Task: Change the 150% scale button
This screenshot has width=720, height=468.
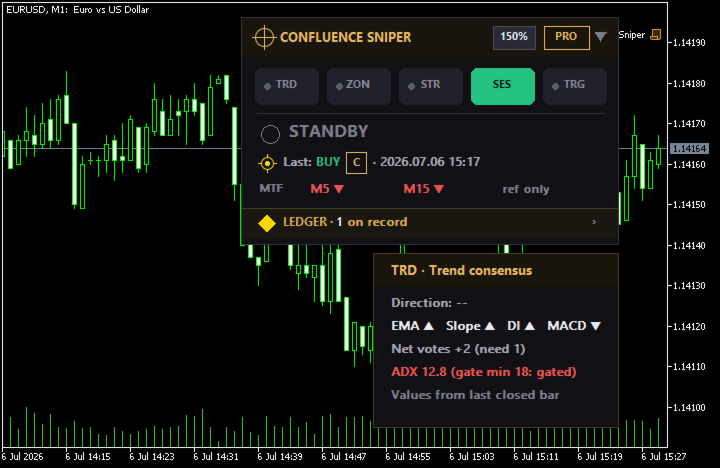Action: (x=514, y=37)
